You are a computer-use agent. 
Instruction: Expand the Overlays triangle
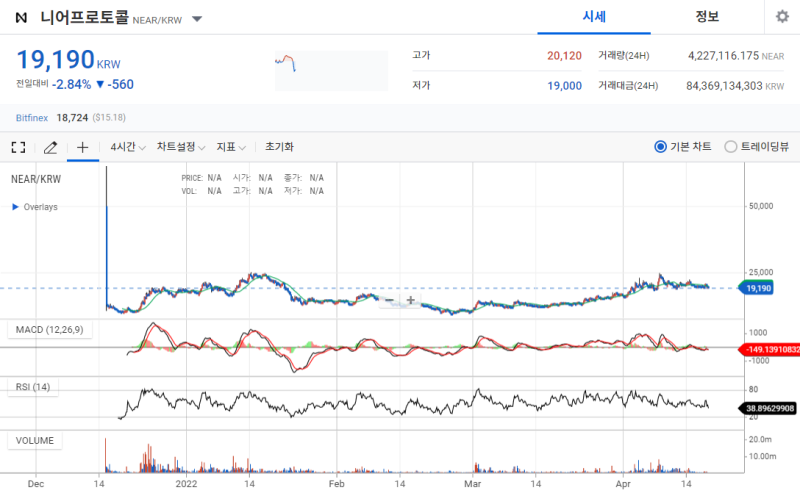(15, 207)
